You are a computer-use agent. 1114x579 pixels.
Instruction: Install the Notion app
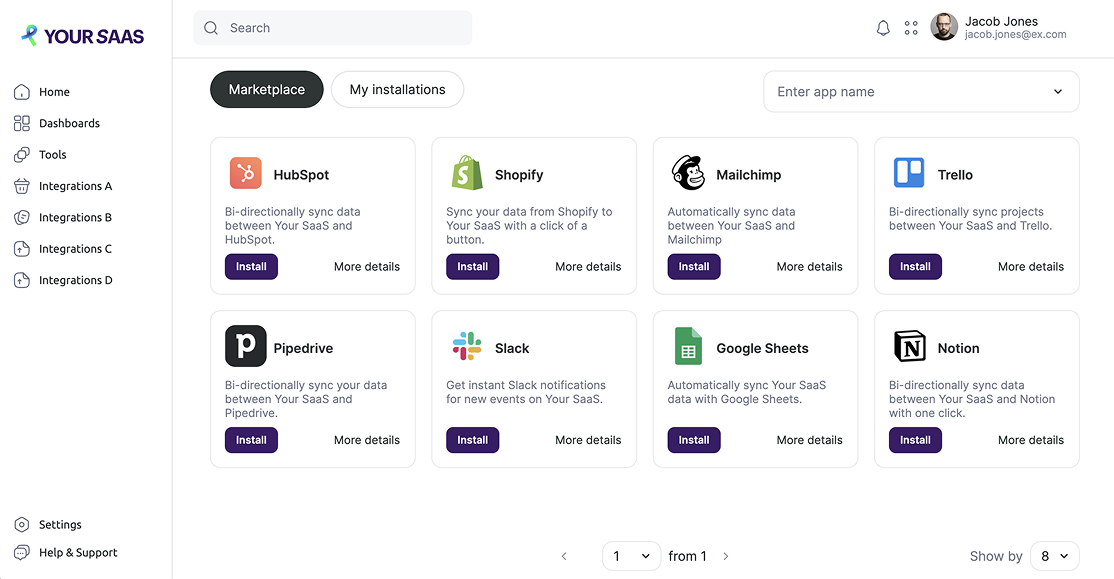point(915,440)
